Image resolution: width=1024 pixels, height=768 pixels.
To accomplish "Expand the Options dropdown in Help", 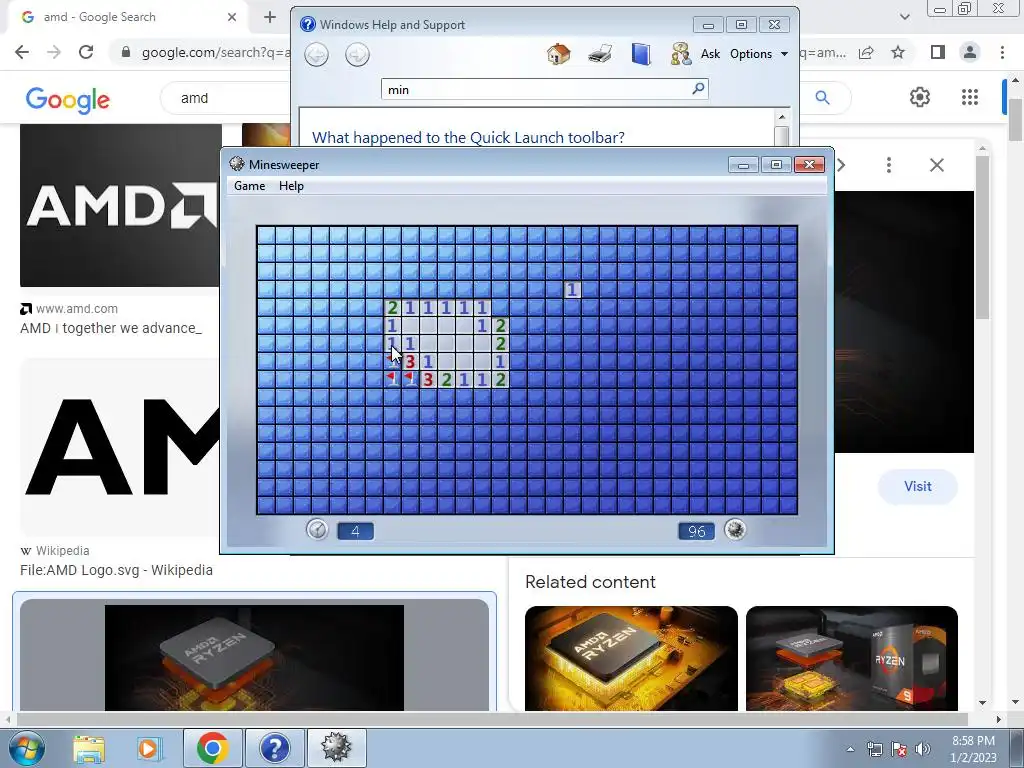I will [x=758, y=54].
